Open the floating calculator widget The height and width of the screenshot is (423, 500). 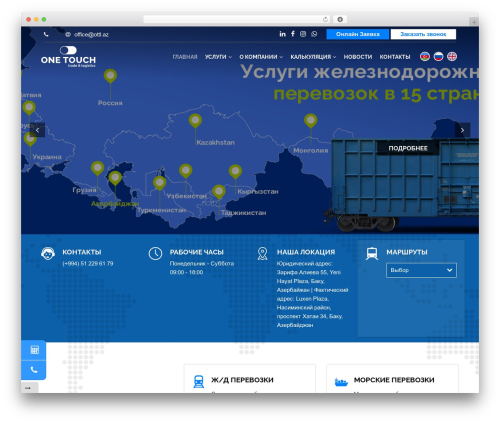[34, 350]
